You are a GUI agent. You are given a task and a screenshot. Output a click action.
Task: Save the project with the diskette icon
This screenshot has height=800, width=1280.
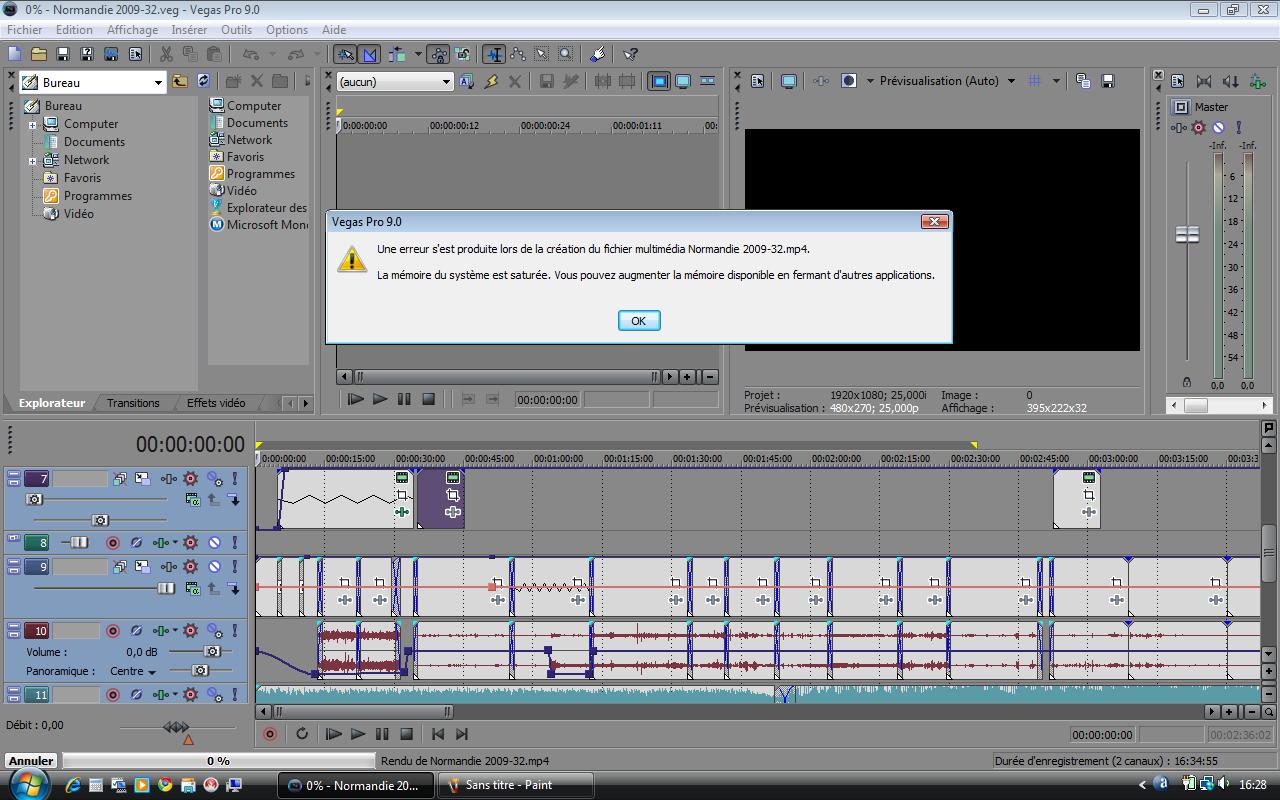pos(63,54)
